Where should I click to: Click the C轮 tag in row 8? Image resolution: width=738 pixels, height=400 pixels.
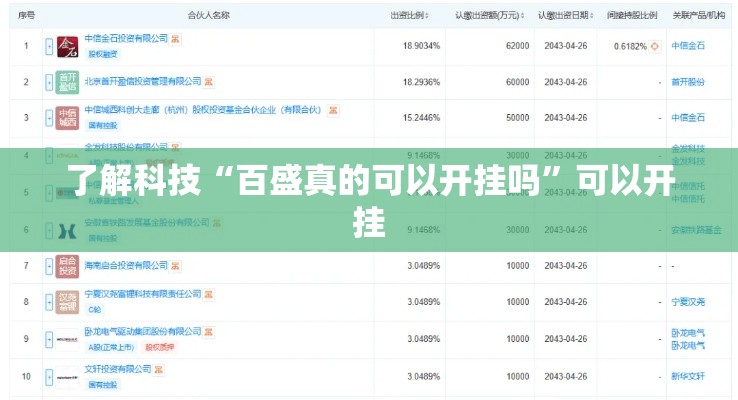click(95, 310)
